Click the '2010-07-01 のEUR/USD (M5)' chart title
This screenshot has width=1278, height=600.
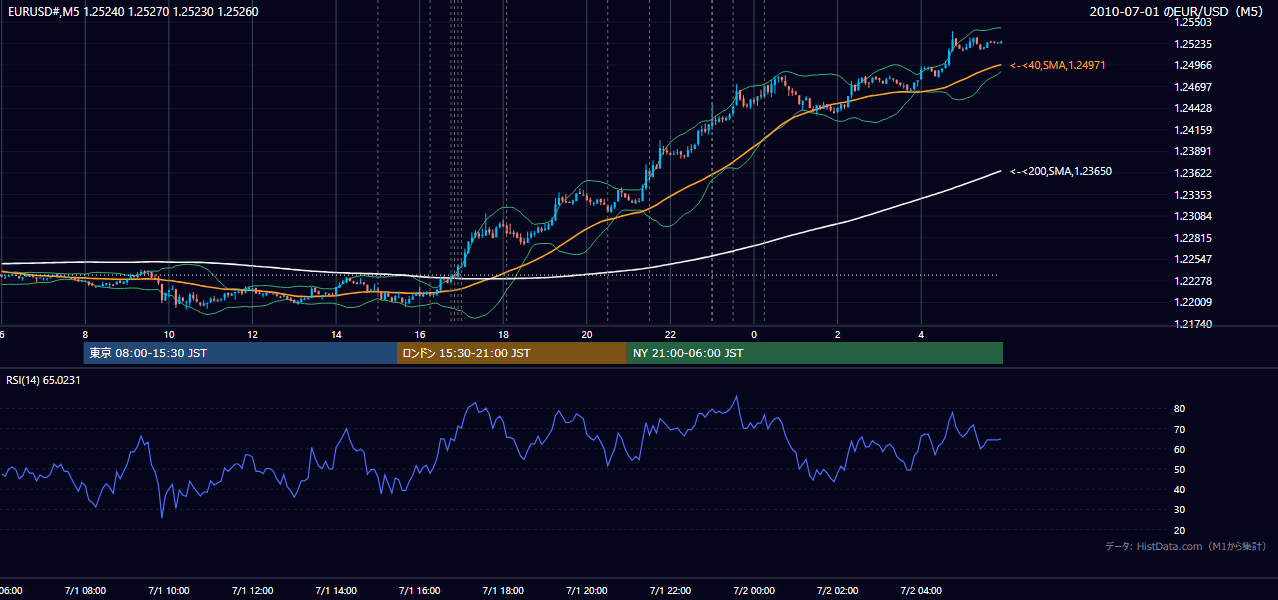pyautogui.click(x=1178, y=12)
